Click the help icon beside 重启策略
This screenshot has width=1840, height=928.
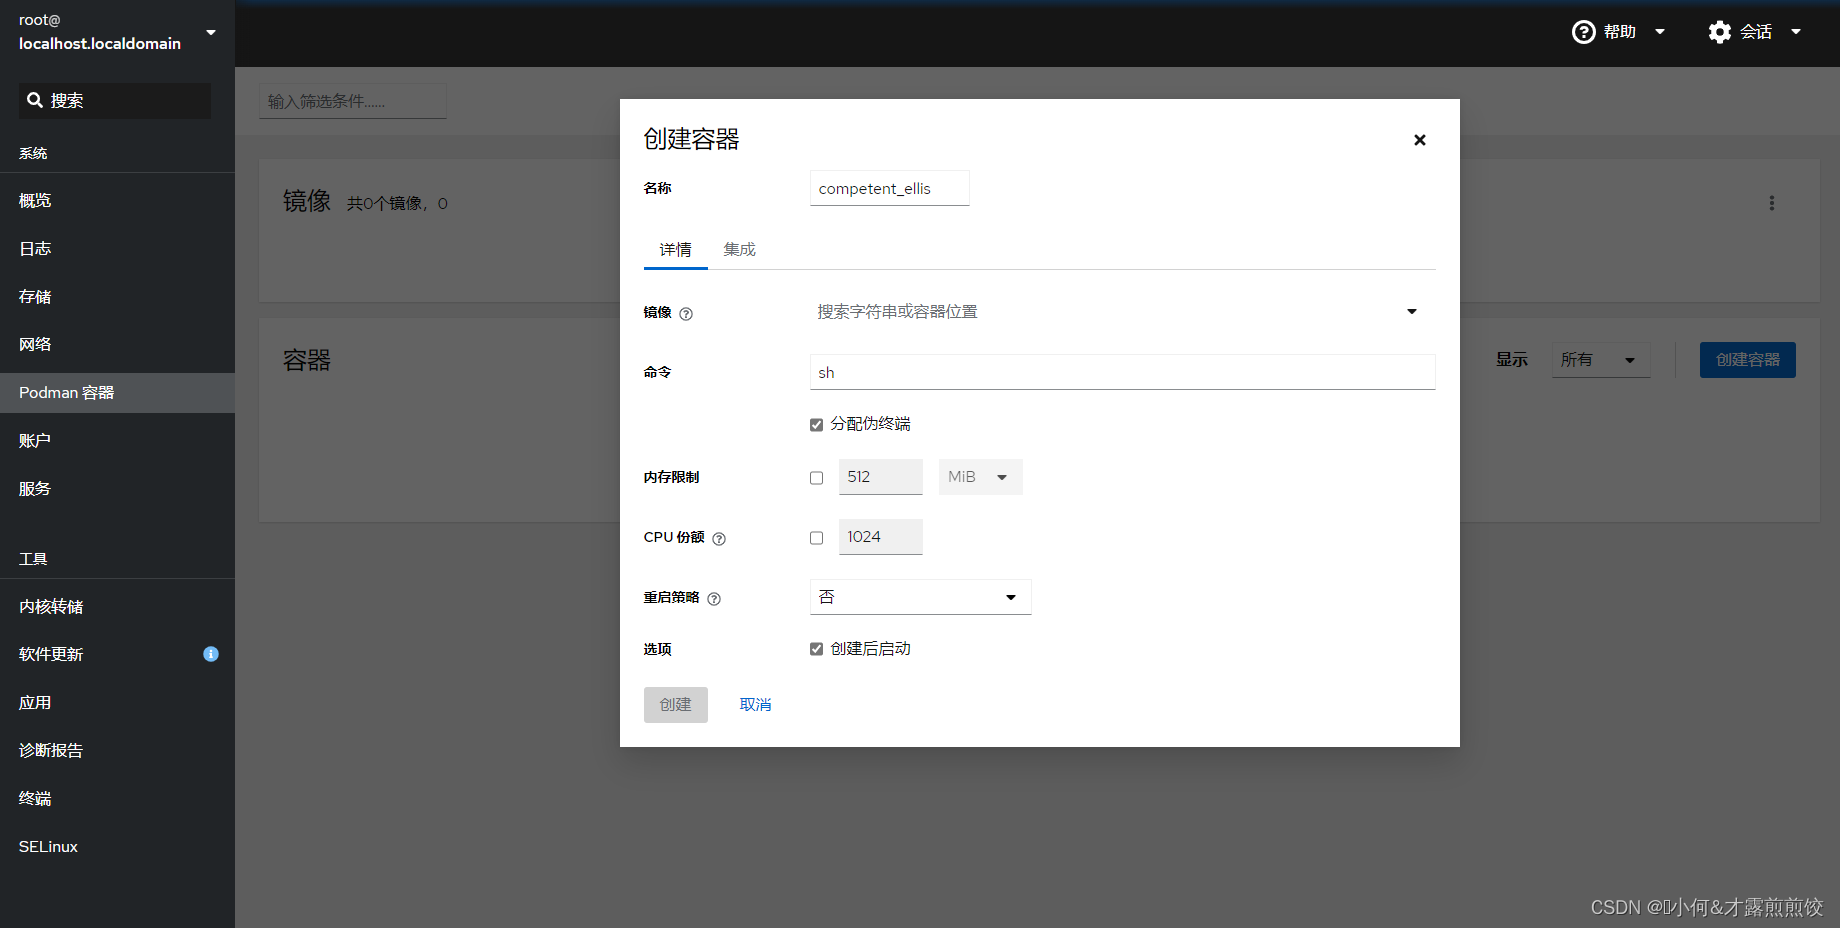tap(713, 598)
